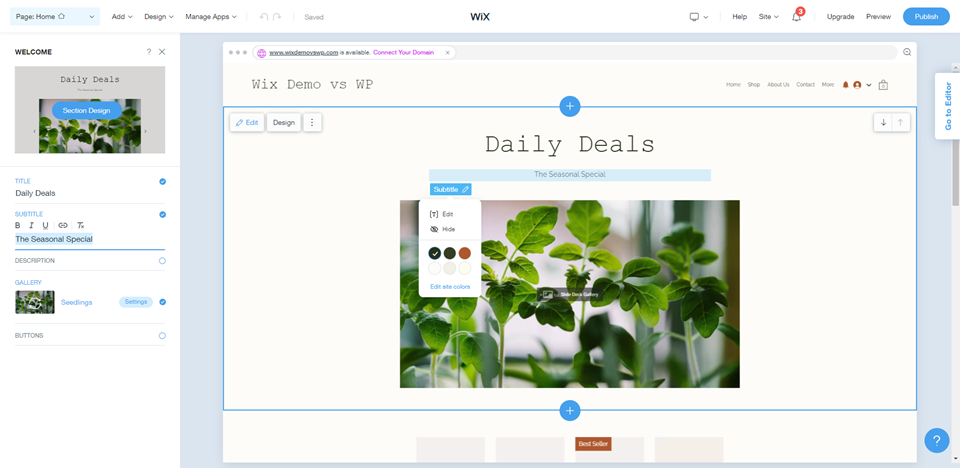Click the globe icon beside the domain
Screen dimensions: 960x468
point(261,53)
